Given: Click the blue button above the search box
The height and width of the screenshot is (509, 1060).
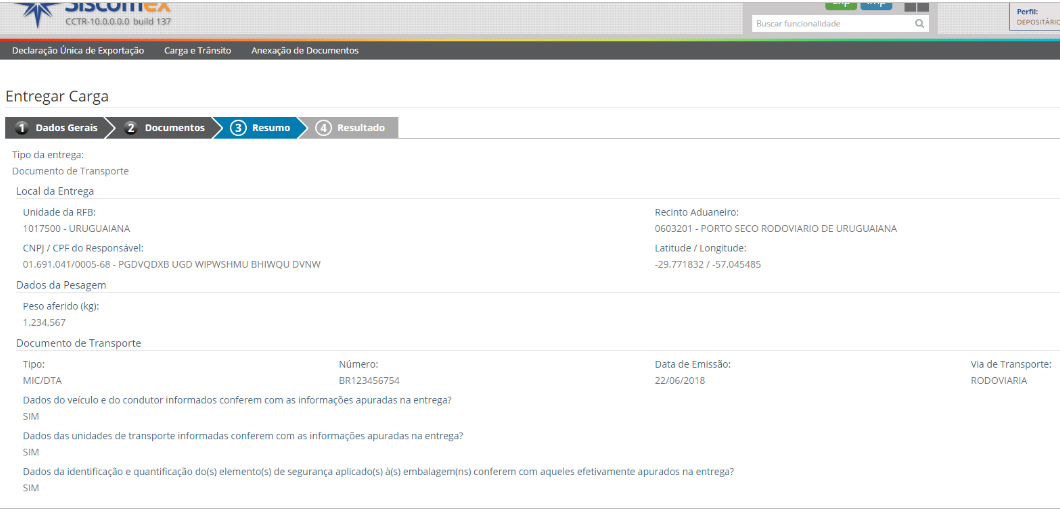Looking at the screenshot, I should (876, 4).
